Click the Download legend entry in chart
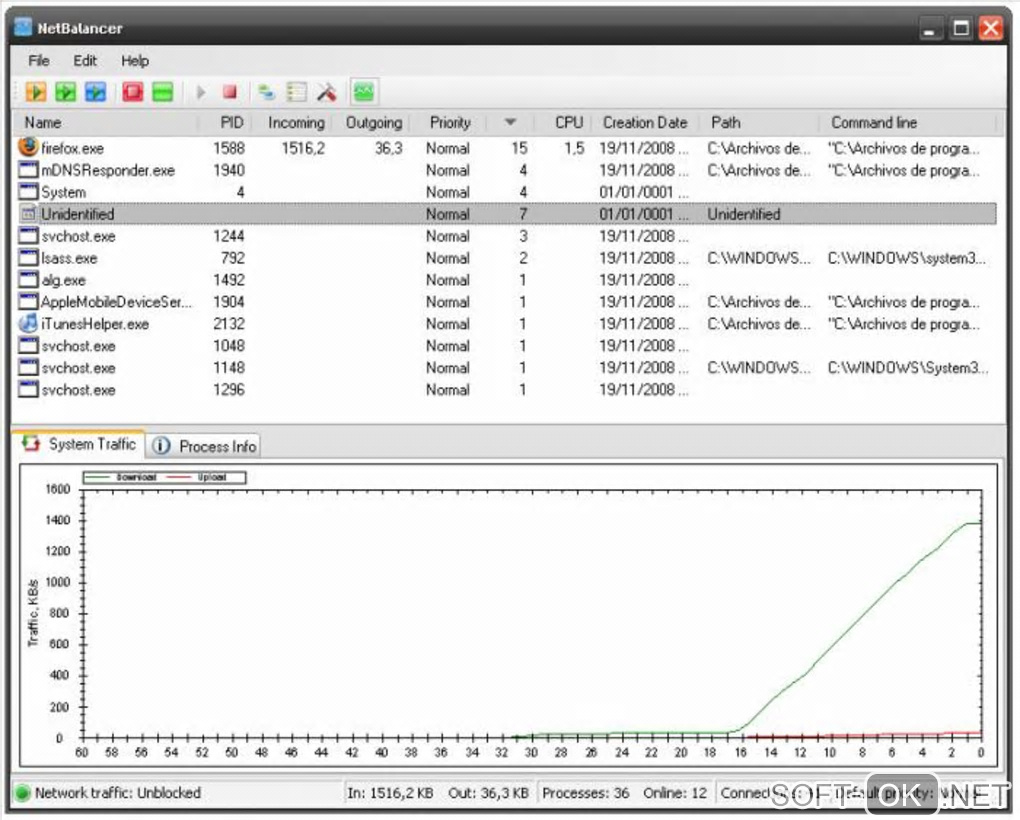 pos(121,477)
